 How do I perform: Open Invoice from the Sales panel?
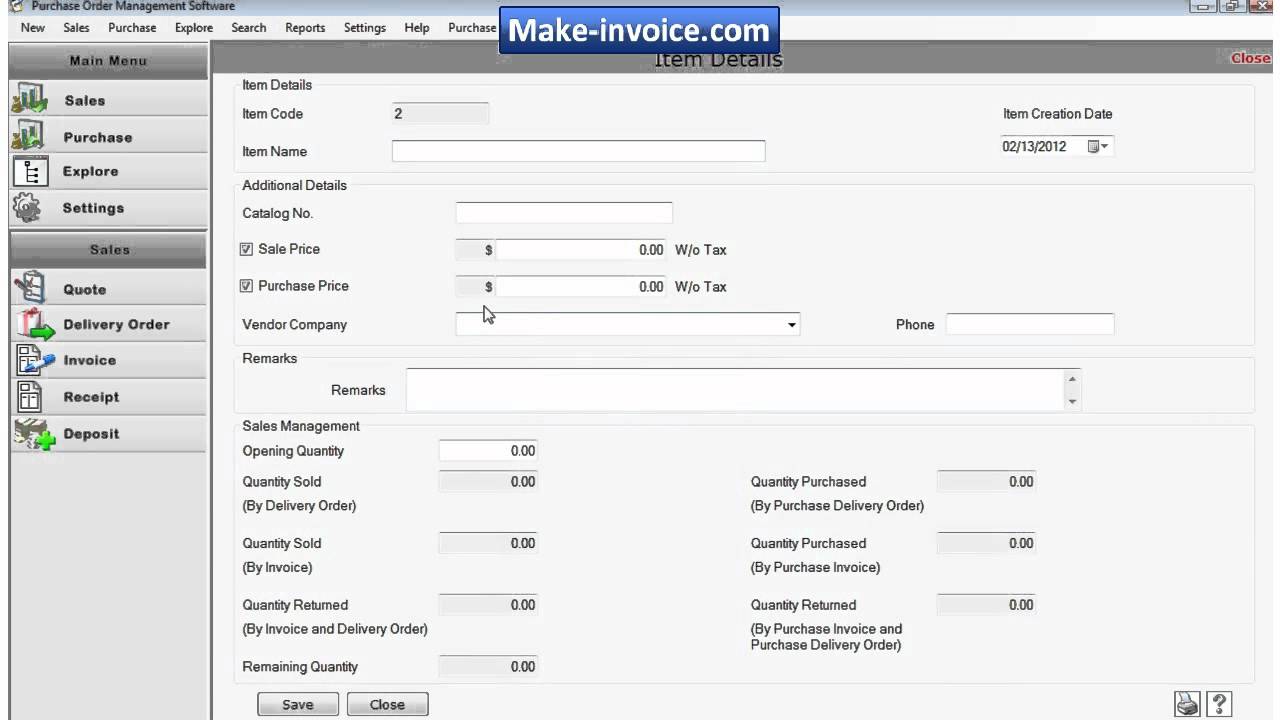[x=108, y=360]
